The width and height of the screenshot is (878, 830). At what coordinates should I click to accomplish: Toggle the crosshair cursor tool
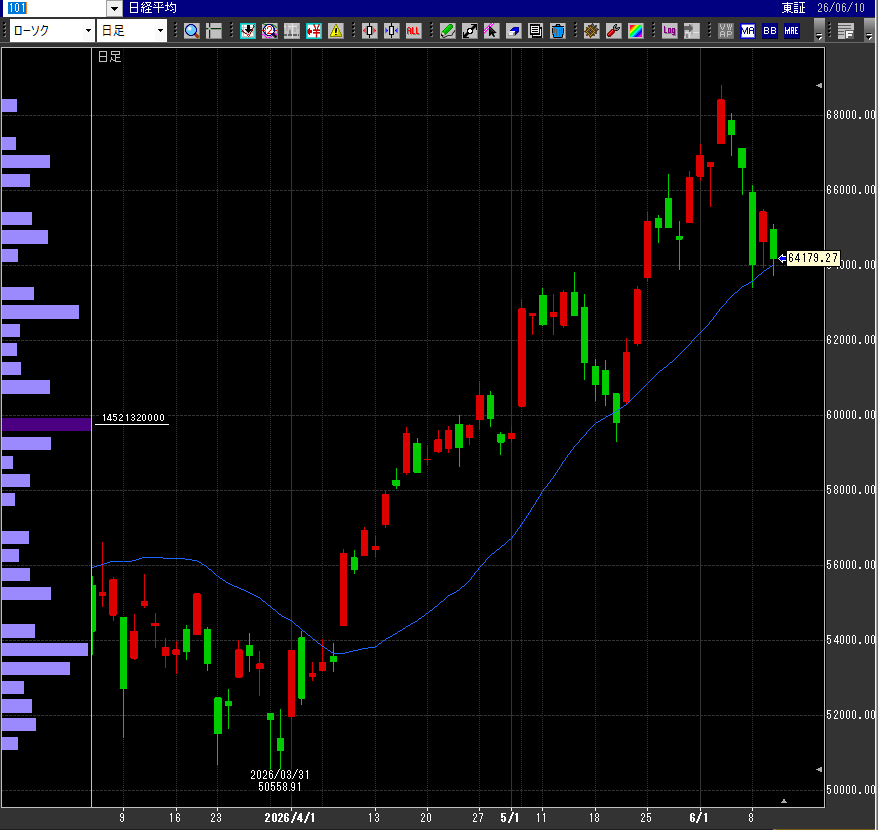coord(213,31)
